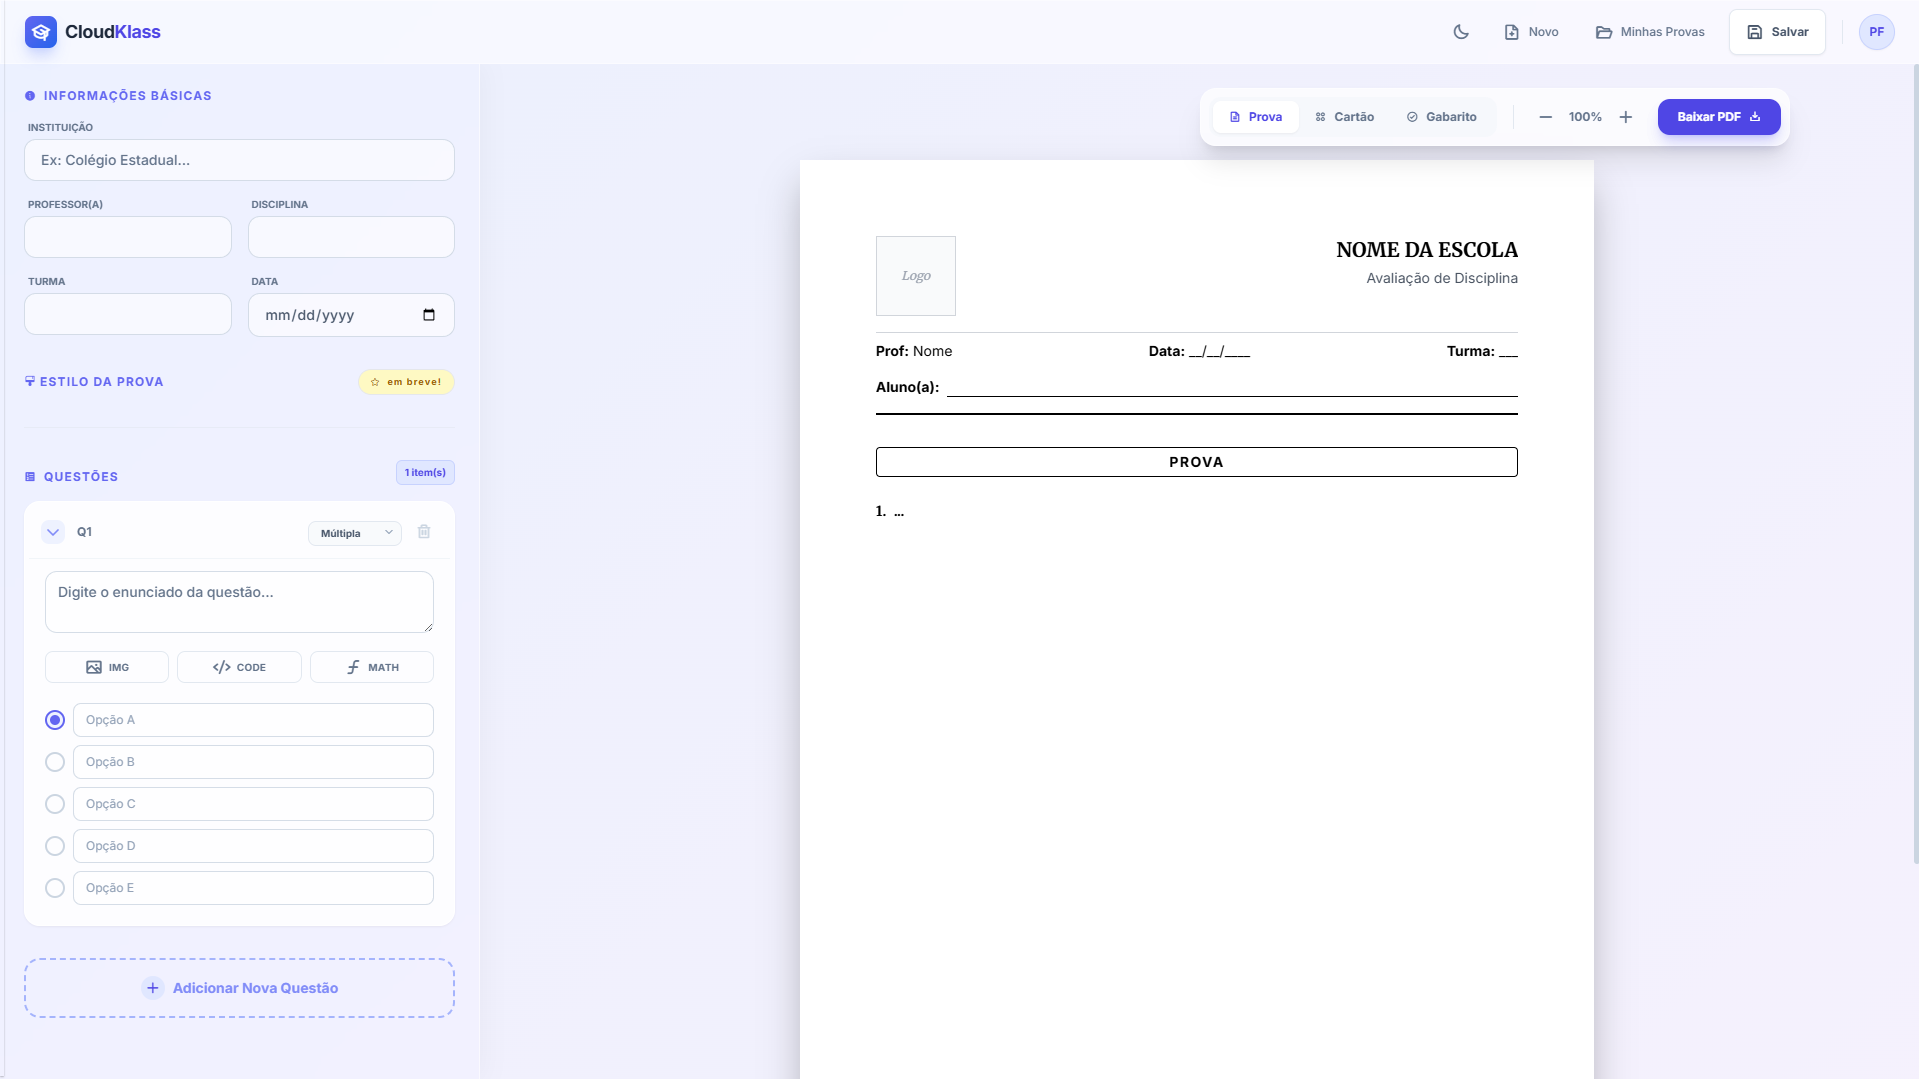Image resolution: width=1919 pixels, height=1079 pixels.
Task: Mark Opção B as the correct answer
Action: [x=55, y=762]
